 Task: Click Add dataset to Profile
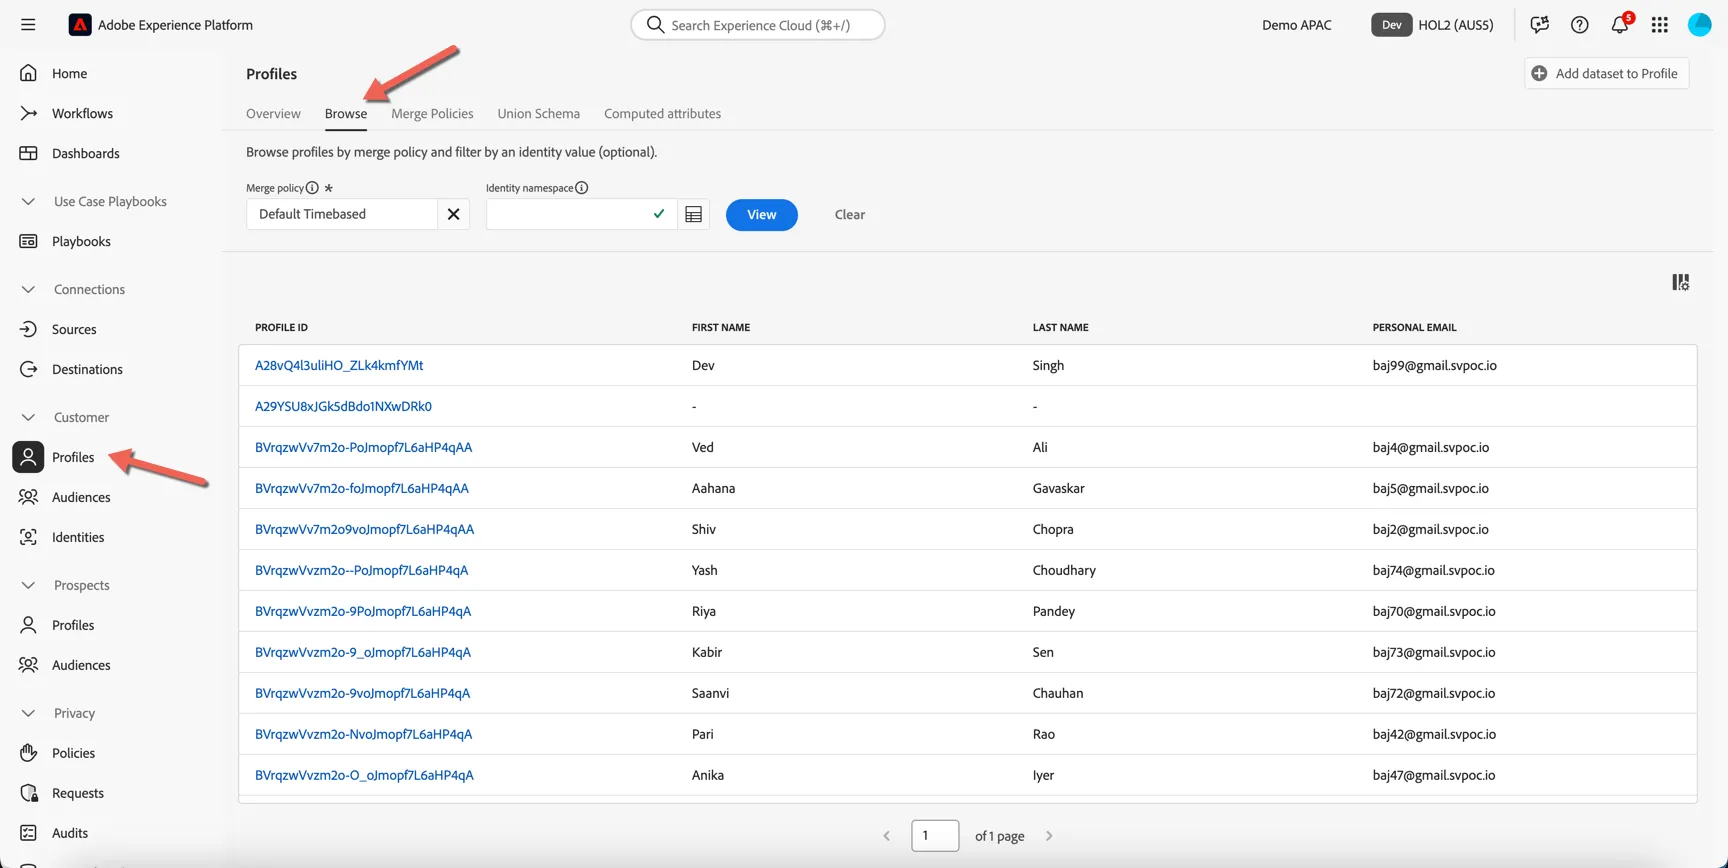1606,73
